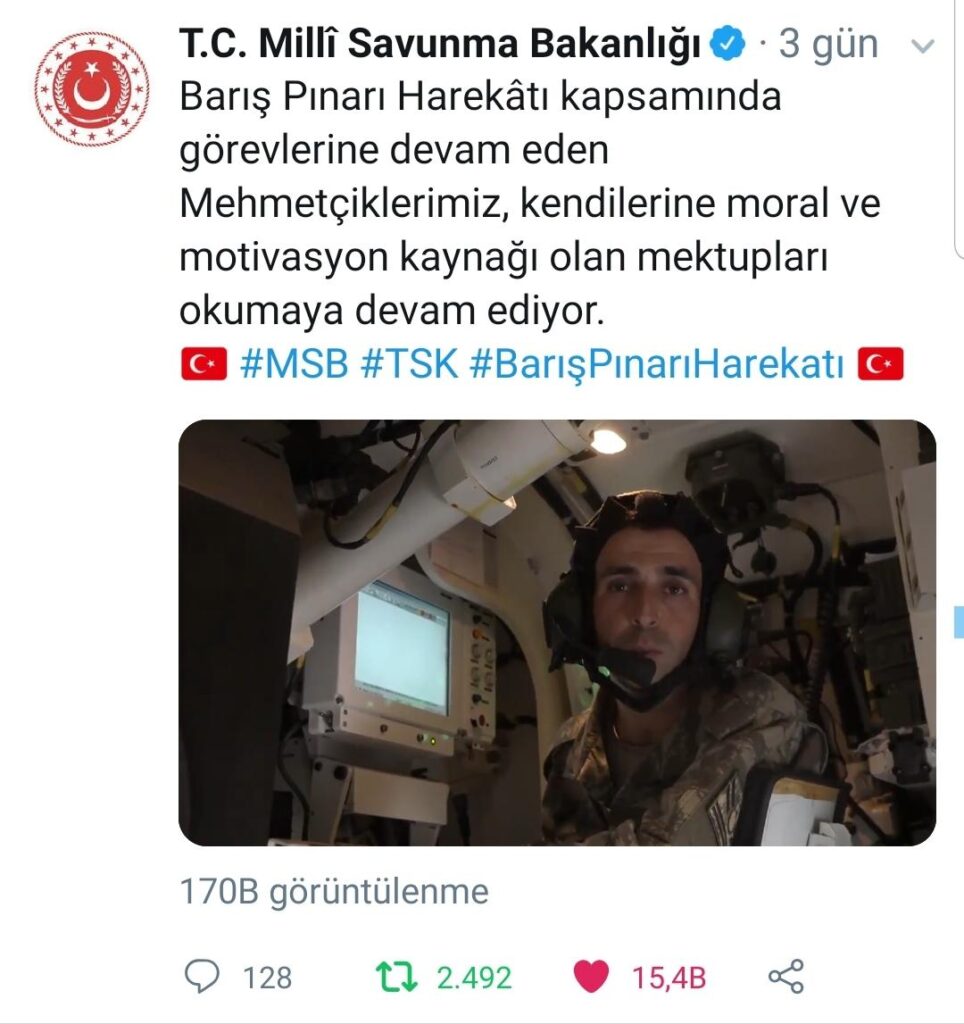964x1024 pixels.
Task: View the 2.492 retweets count
Action: point(474,978)
